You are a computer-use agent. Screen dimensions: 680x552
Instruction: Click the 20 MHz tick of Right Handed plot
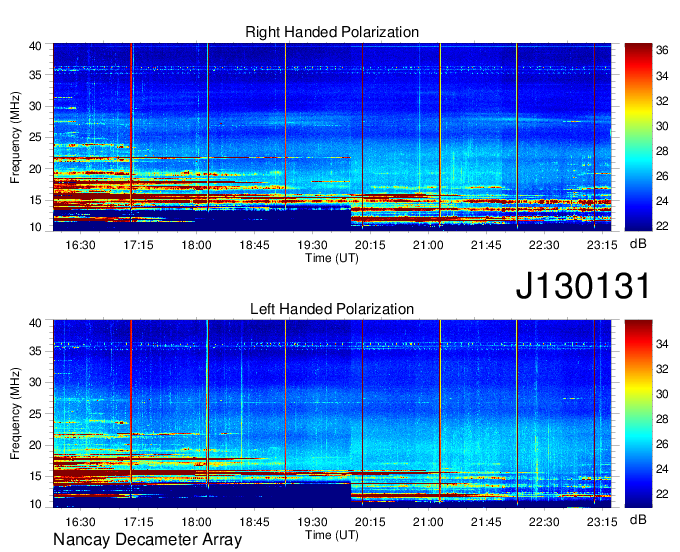pyautogui.click(x=35, y=169)
